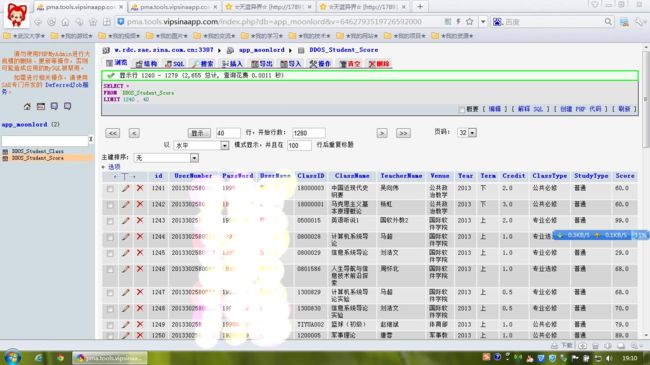The height and width of the screenshot is (365, 650).
Task: Open the address bar history dropdown arrow
Action: [x=483, y=22]
